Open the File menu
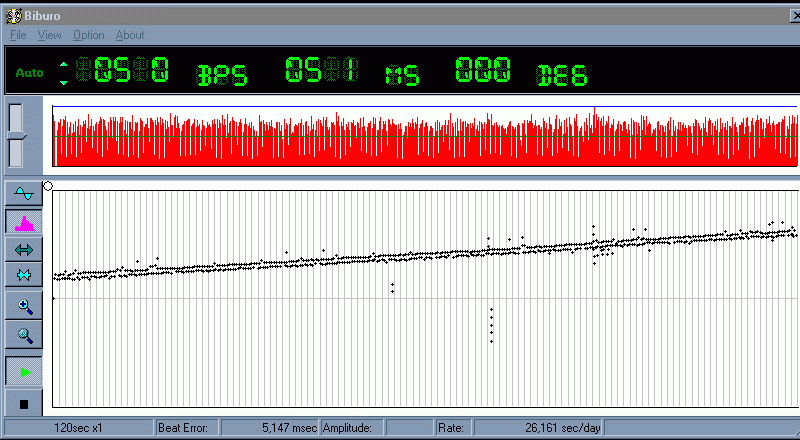800x440 pixels. click(x=18, y=35)
